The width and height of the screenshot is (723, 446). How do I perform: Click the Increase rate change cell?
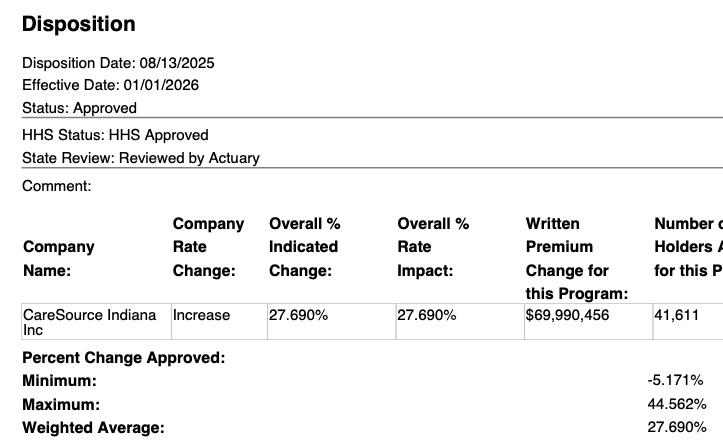201,315
